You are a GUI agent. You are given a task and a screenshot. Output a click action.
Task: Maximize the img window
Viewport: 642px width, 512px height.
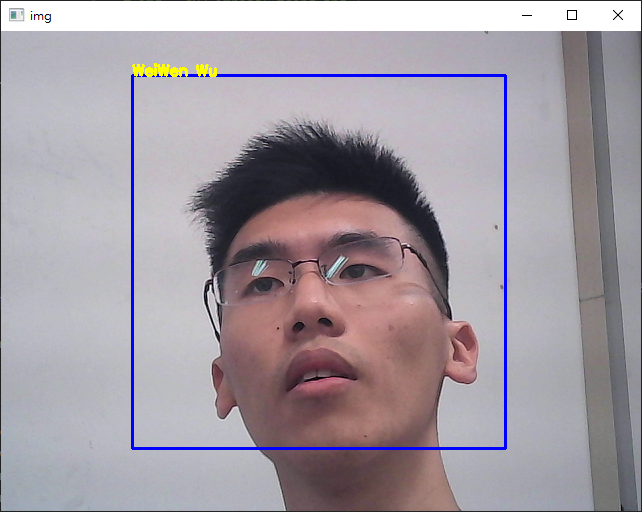click(572, 16)
